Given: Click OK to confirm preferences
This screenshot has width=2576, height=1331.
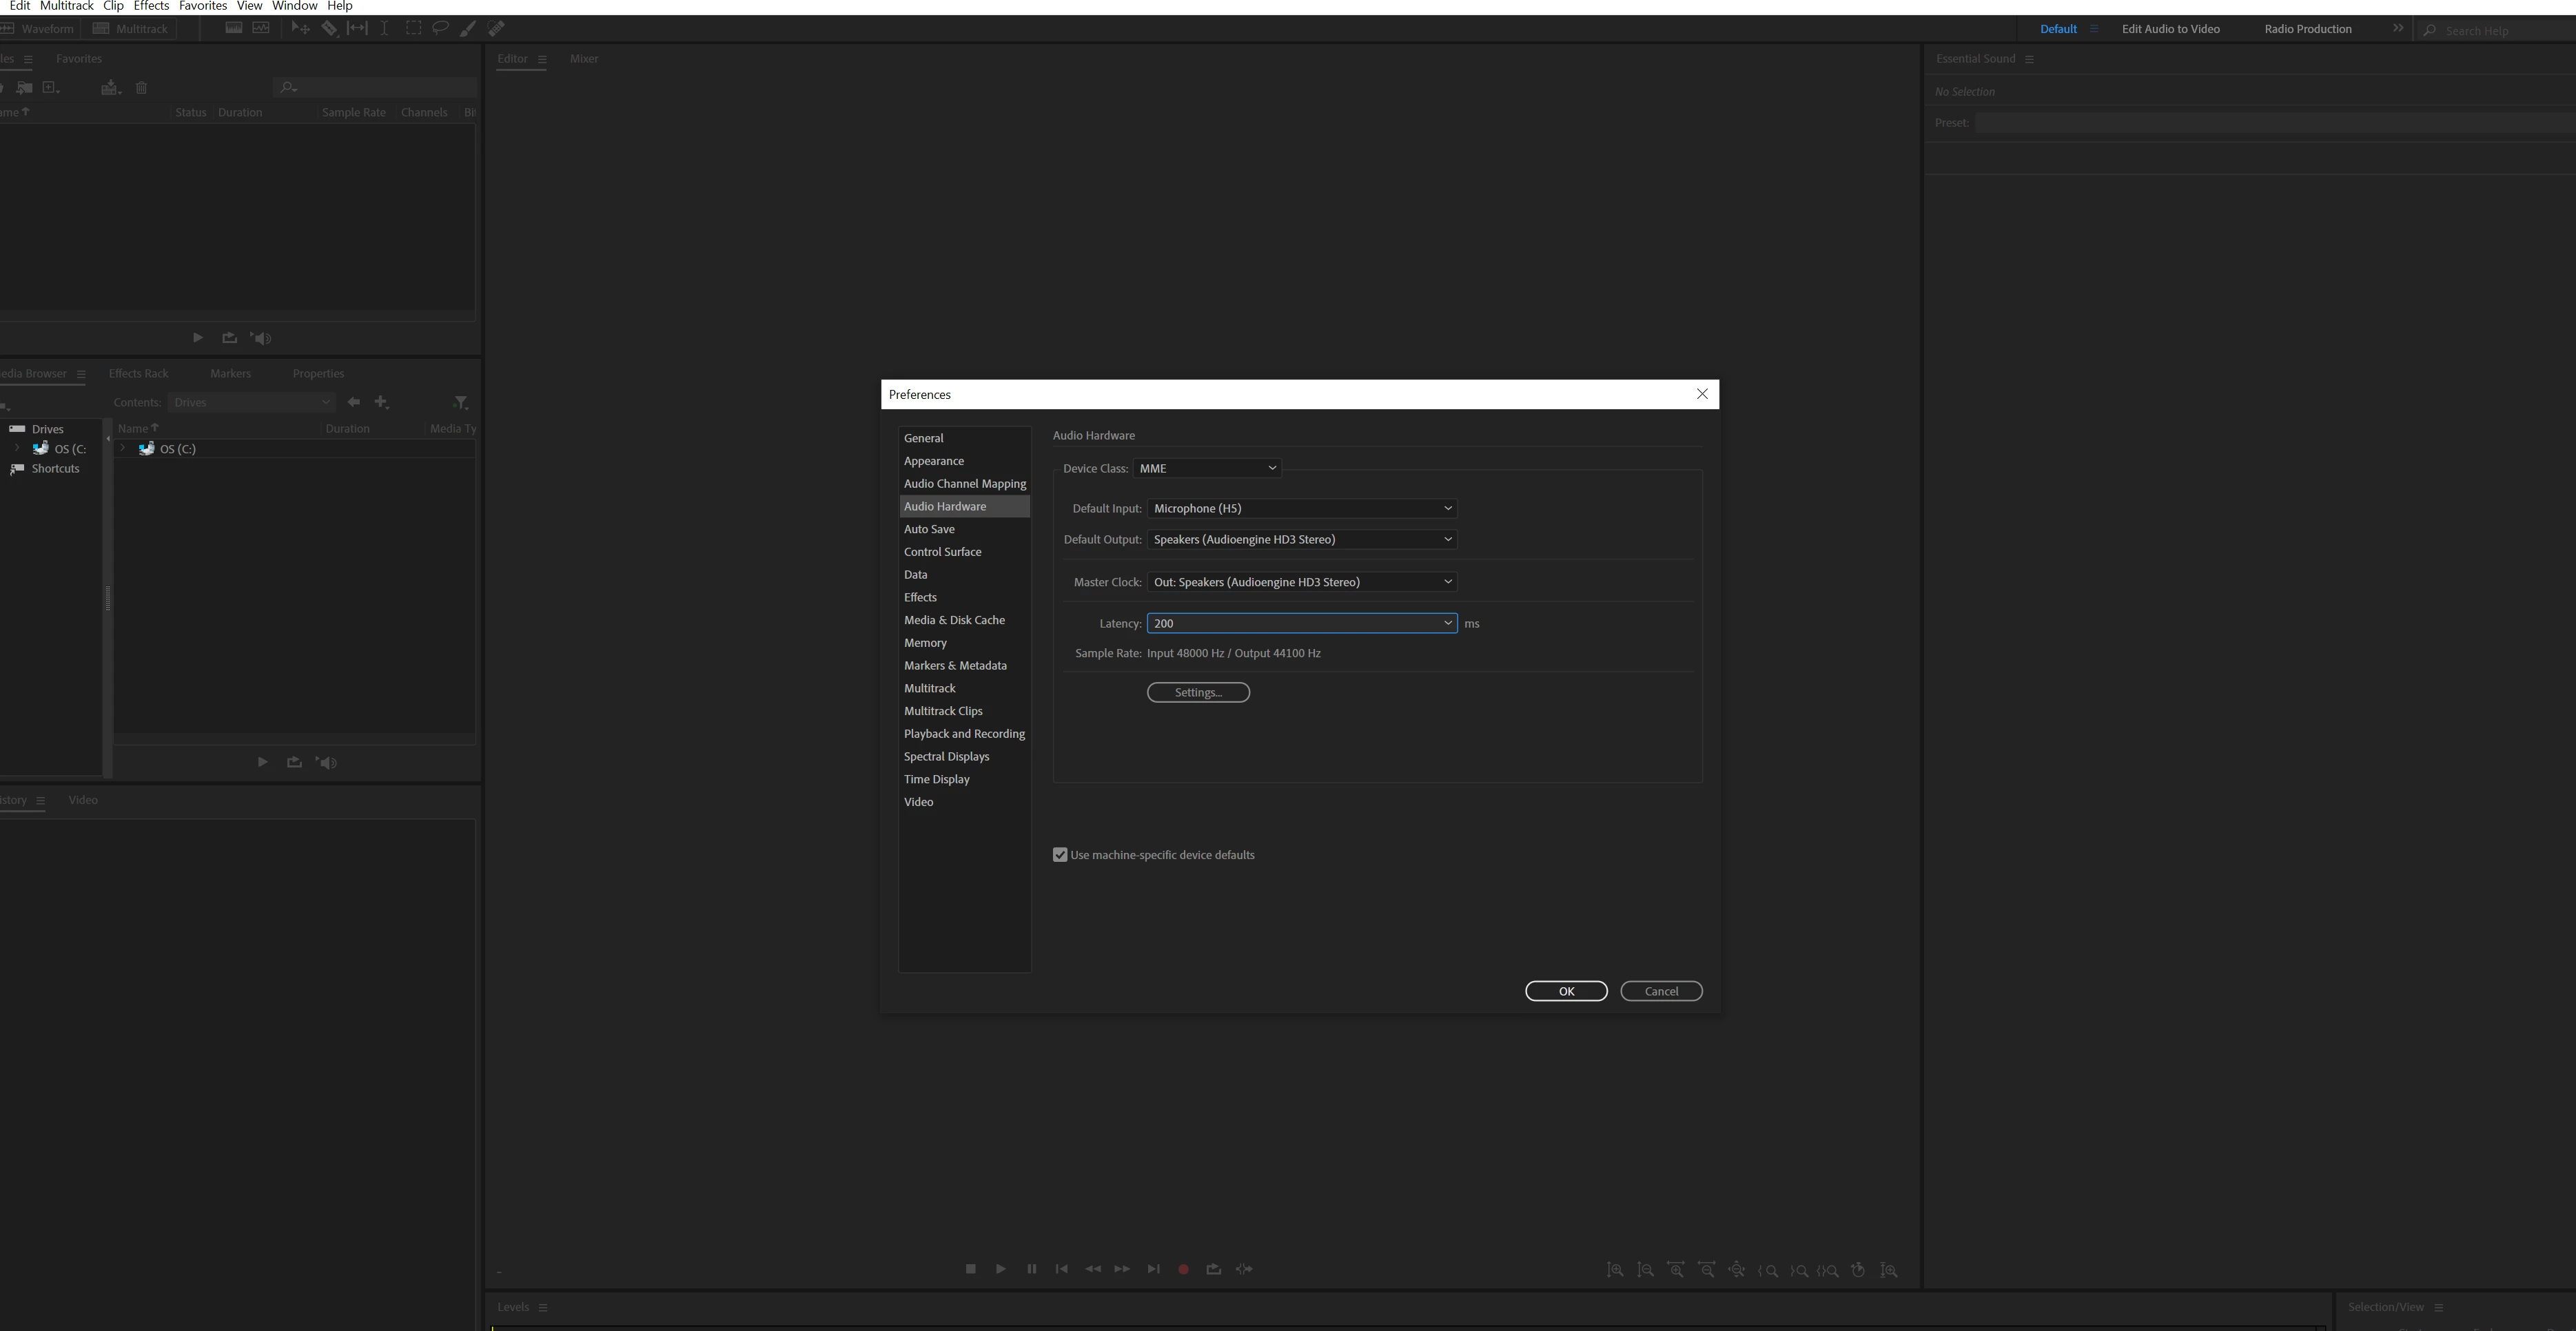Looking at the screenshot, I should (x=1565, y=991).
